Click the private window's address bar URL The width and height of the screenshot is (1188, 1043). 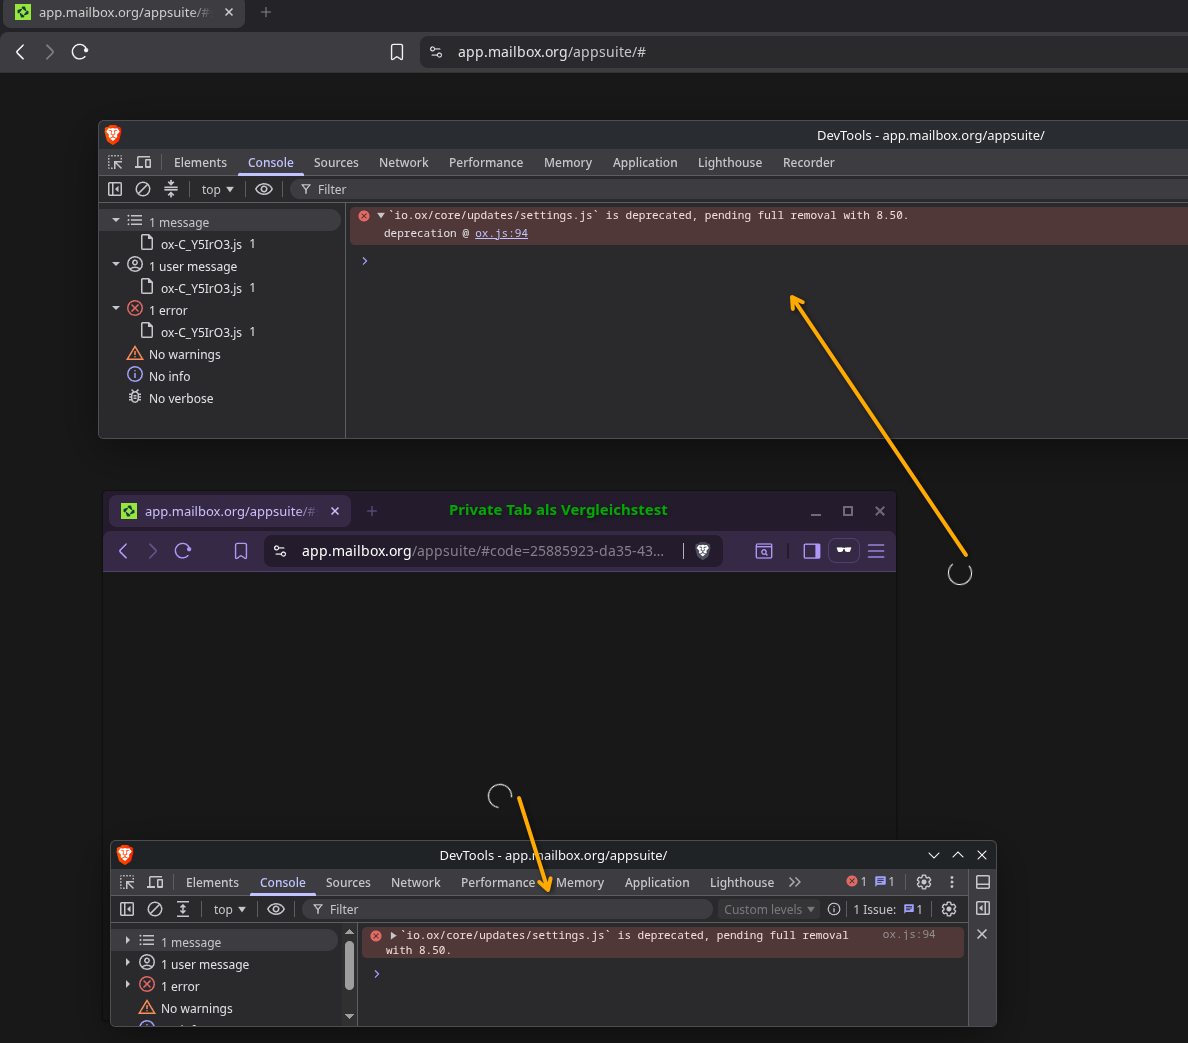483,551
